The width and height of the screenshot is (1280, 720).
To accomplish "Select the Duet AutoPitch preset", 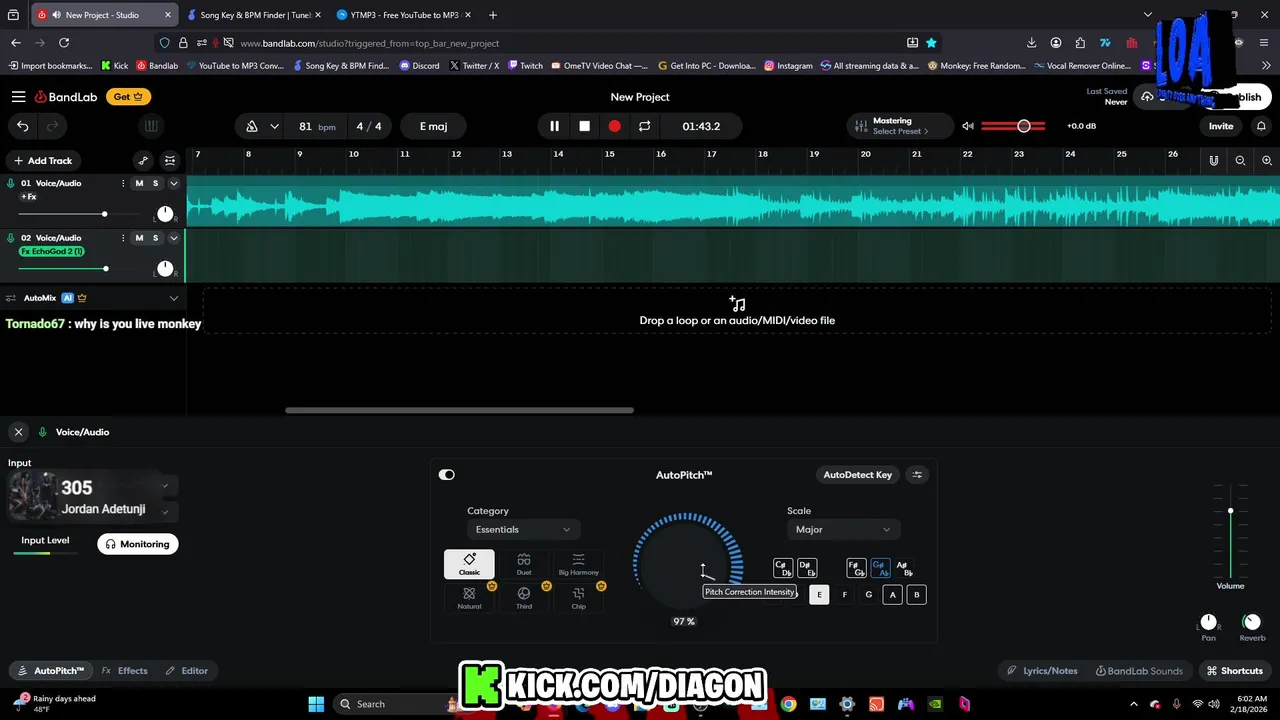I will pyautogui.click(x=524, y=564).
